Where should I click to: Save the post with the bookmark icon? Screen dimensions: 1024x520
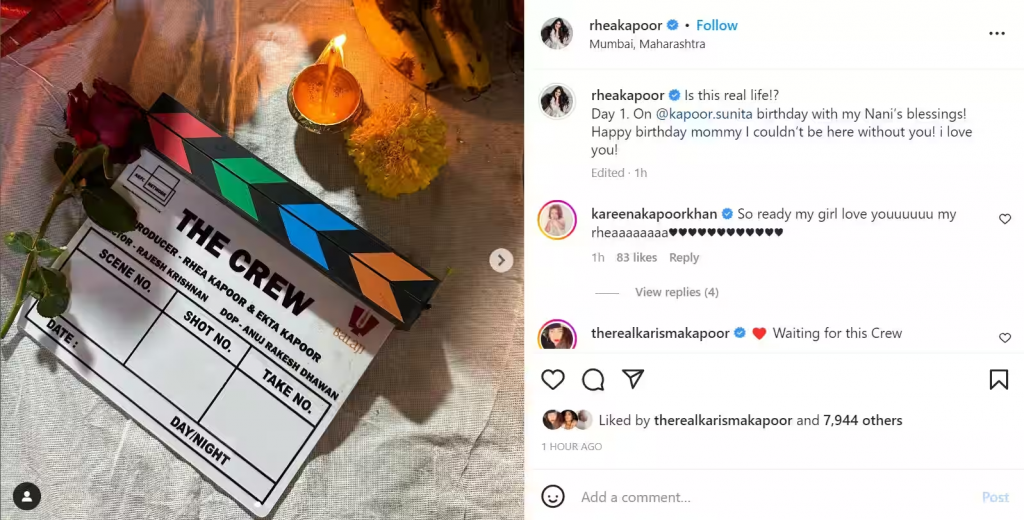999,379
